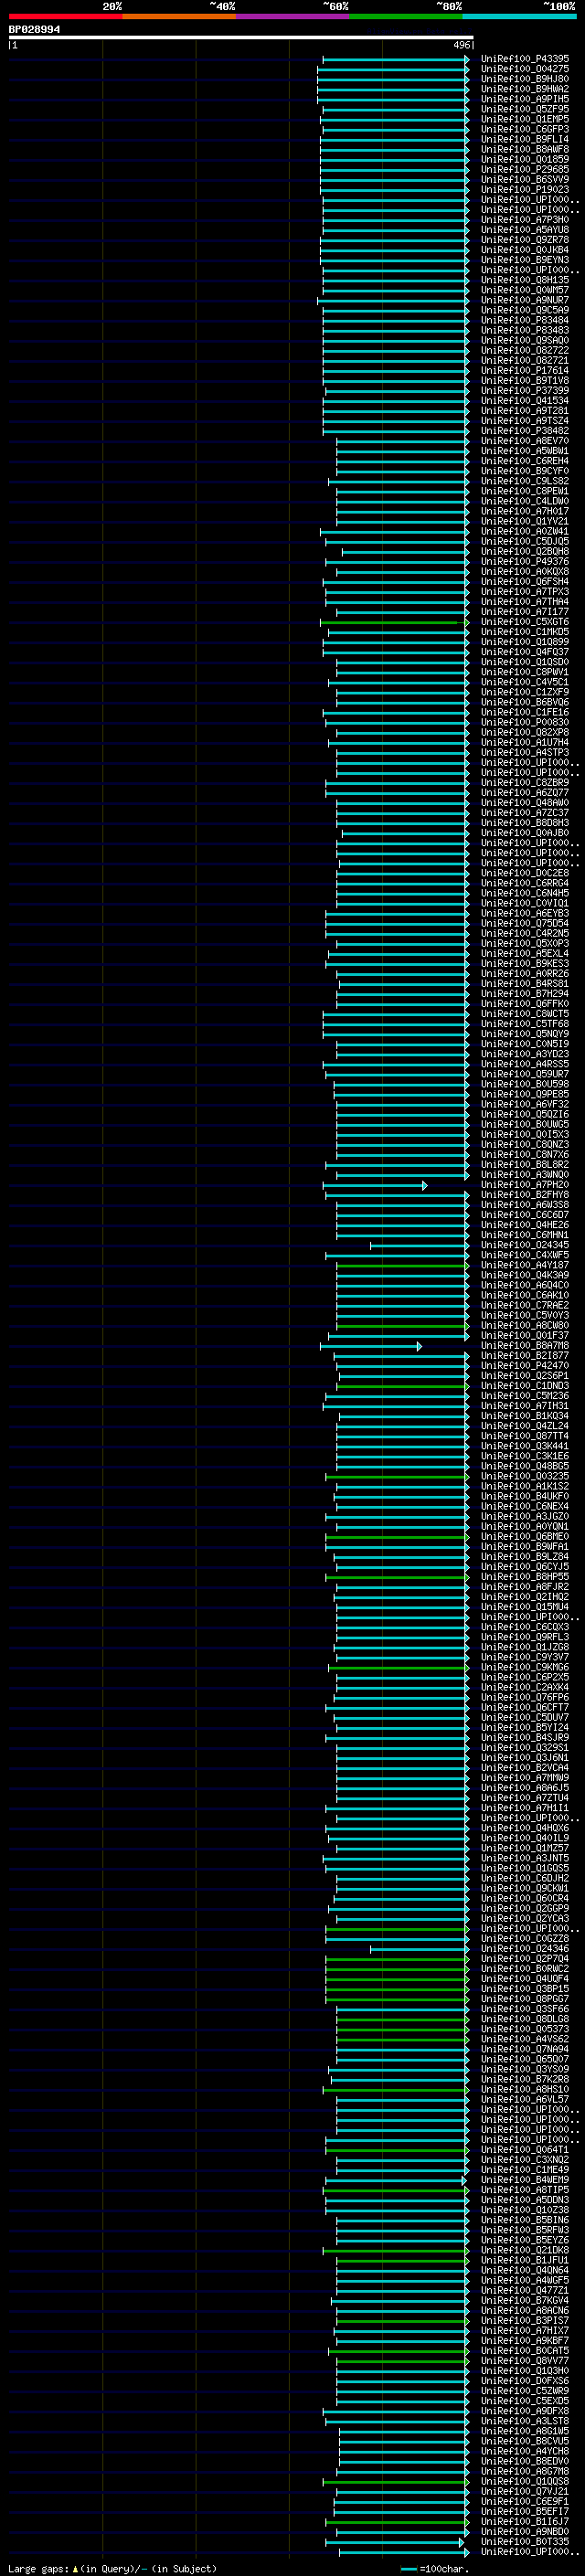
Task: Click the BP028994 query label
Action: [x=34, y=30]
